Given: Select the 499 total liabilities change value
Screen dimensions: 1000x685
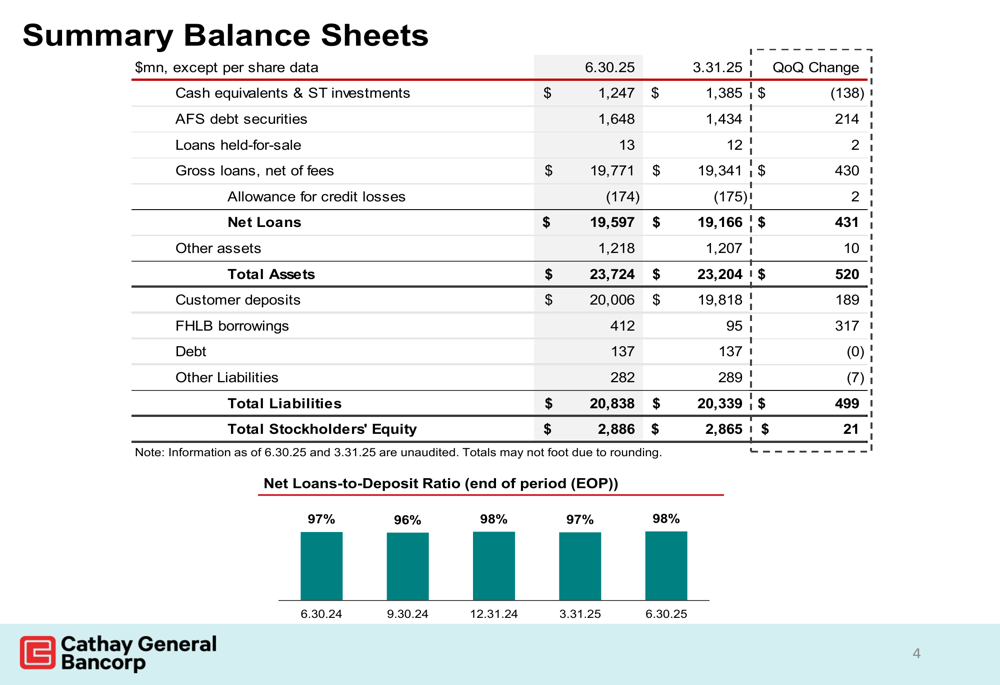Looking at the screenshot, I should click(x=847, y=404).
